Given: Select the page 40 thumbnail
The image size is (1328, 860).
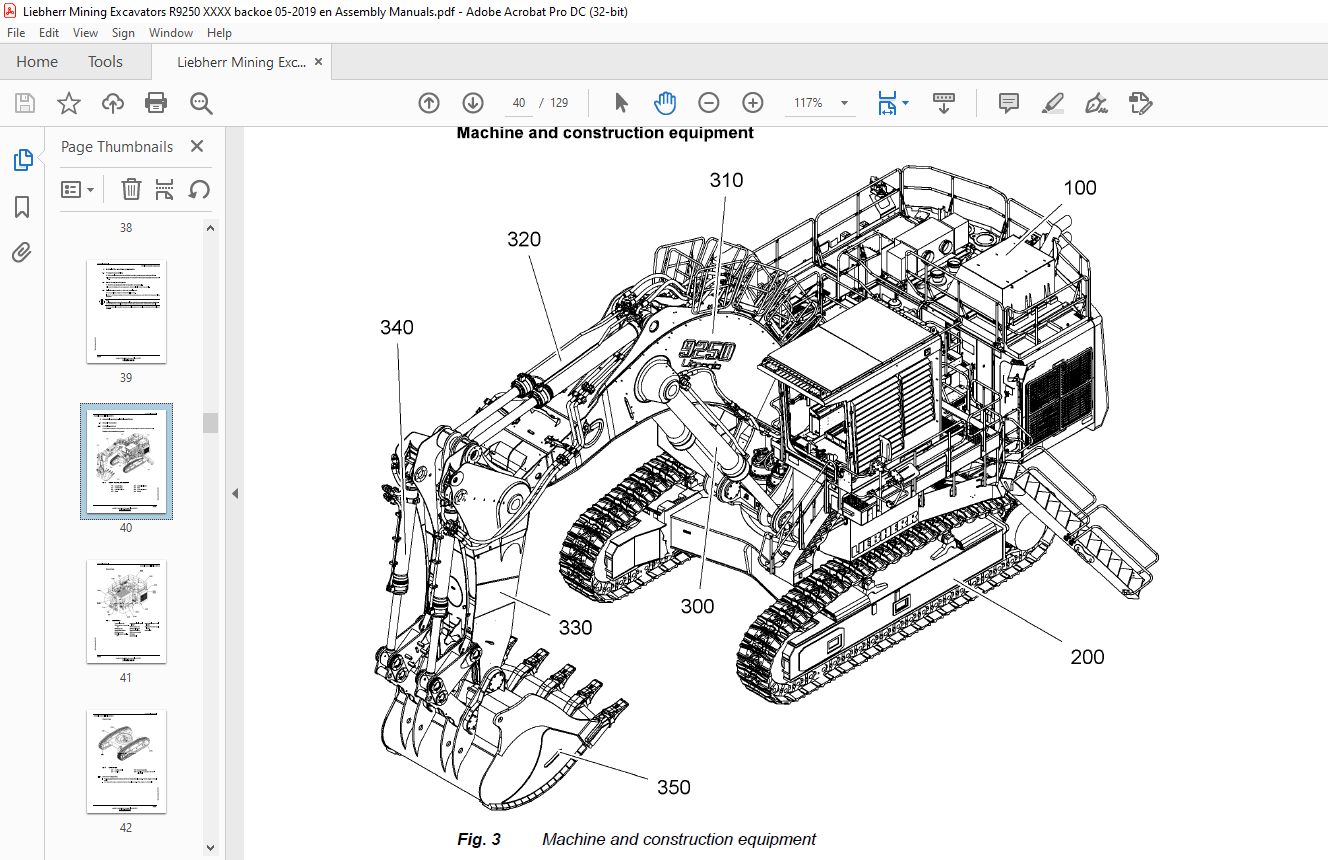Looking at the screenshot, I should pyautogui.click(x=126, y=462).
